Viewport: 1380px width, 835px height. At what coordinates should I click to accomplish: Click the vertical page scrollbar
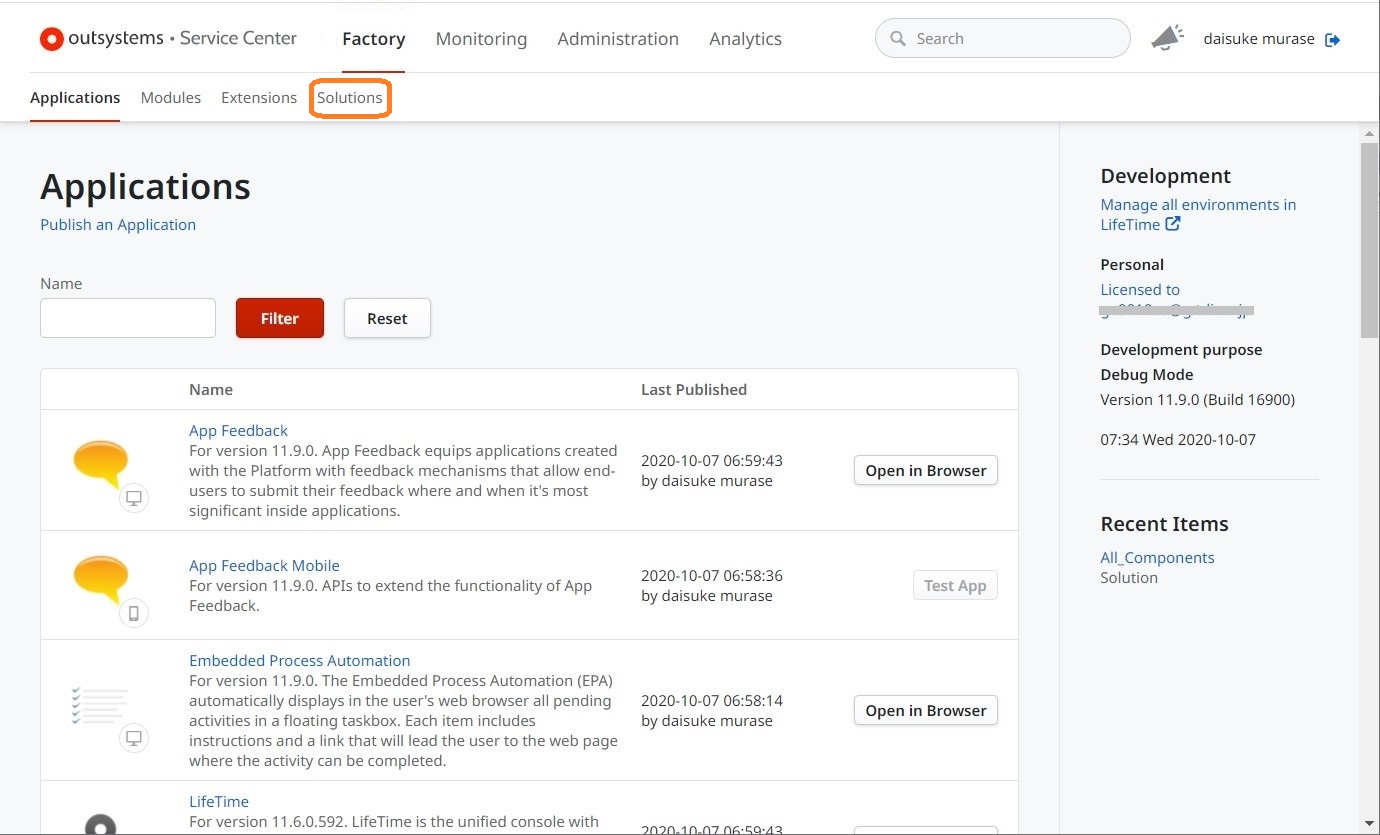1369,240
